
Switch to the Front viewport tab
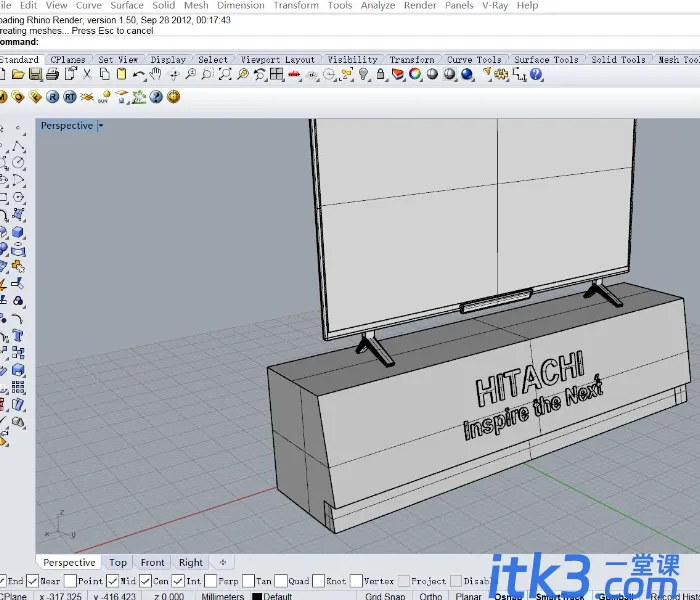click(152, 562)
